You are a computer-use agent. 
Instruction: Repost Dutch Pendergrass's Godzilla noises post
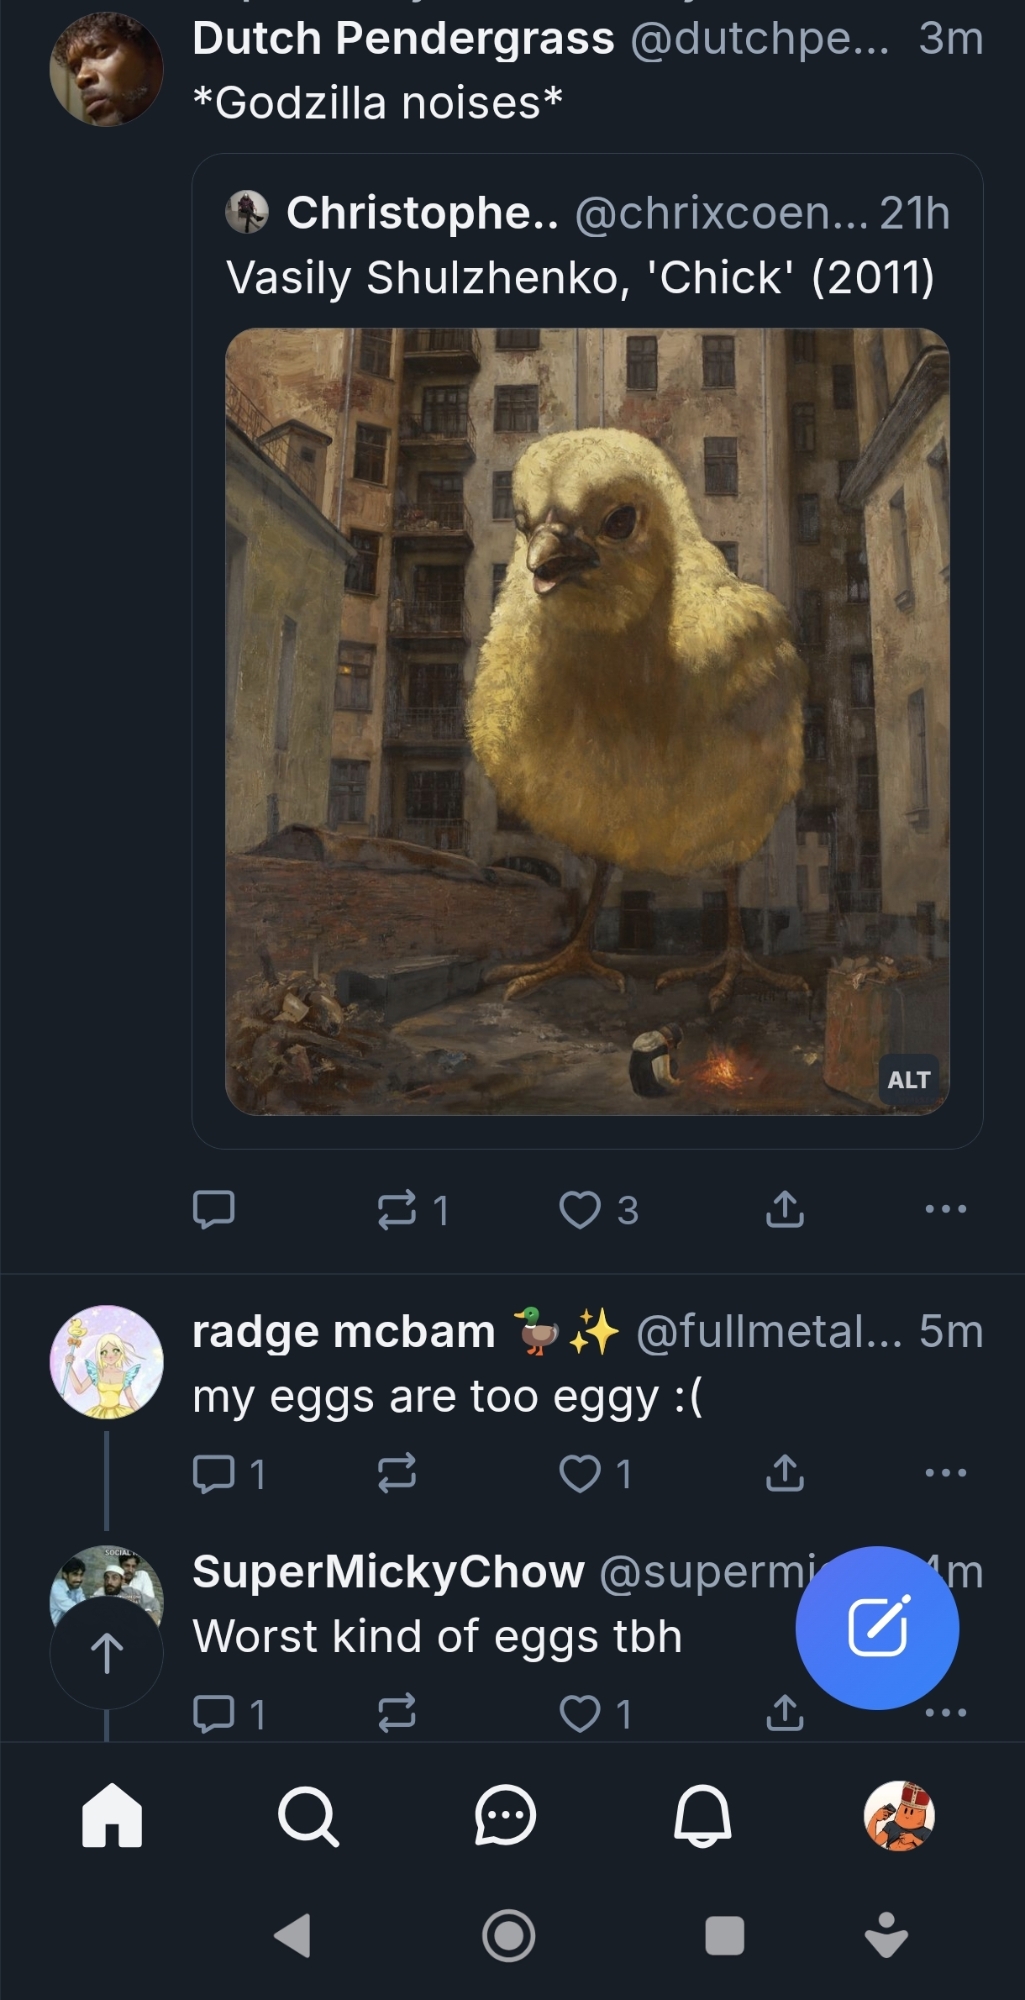[397, 1209]
